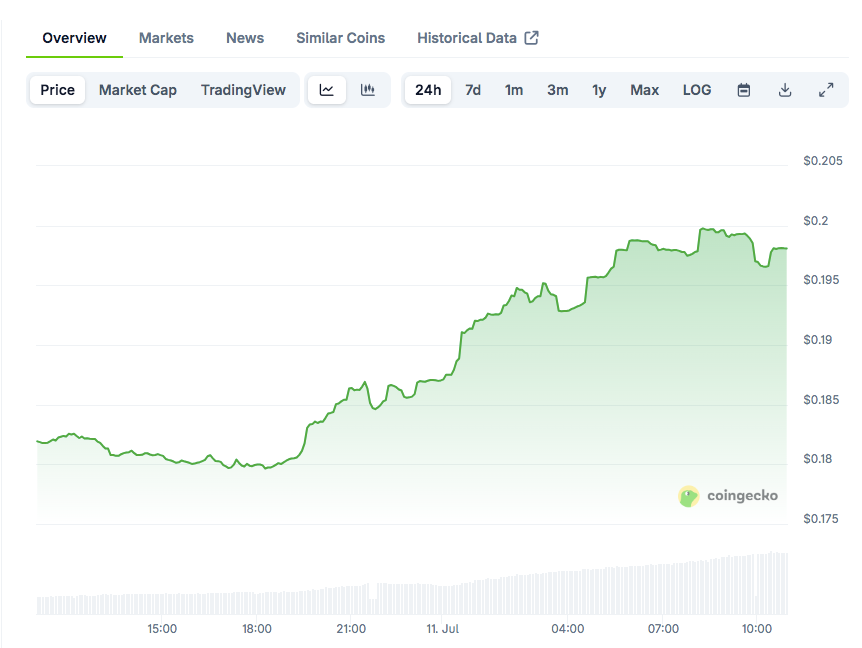Choose the 3m time range
Viewport: 862px width, 648px height.
point(557,90)
